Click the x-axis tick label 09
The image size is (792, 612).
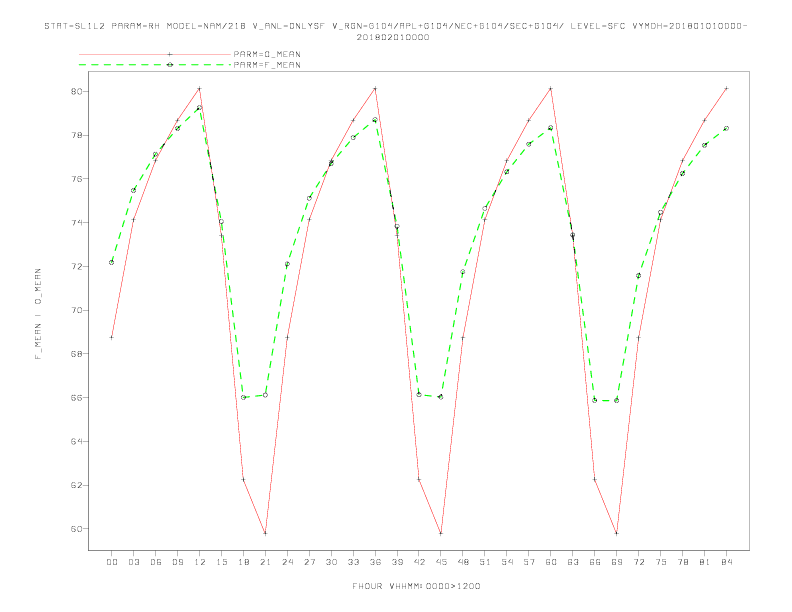click(177, 562)
